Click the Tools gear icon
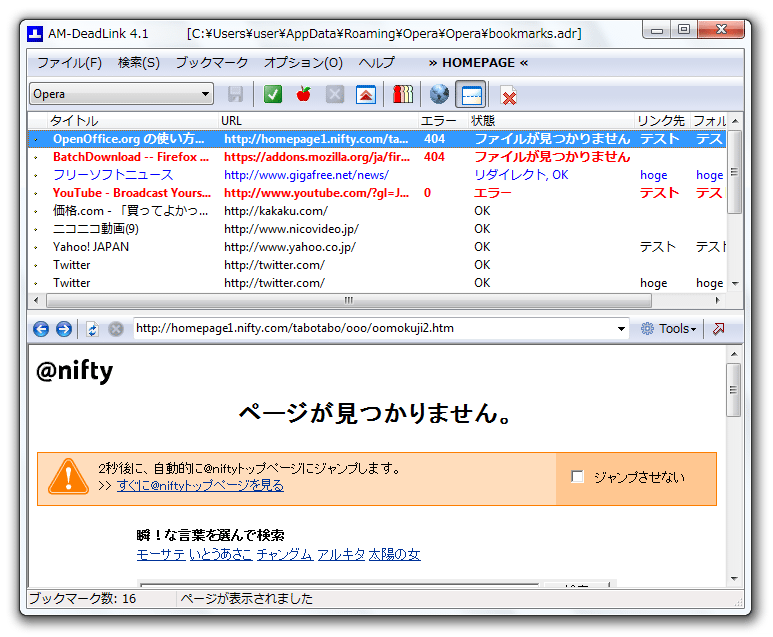 647,329
